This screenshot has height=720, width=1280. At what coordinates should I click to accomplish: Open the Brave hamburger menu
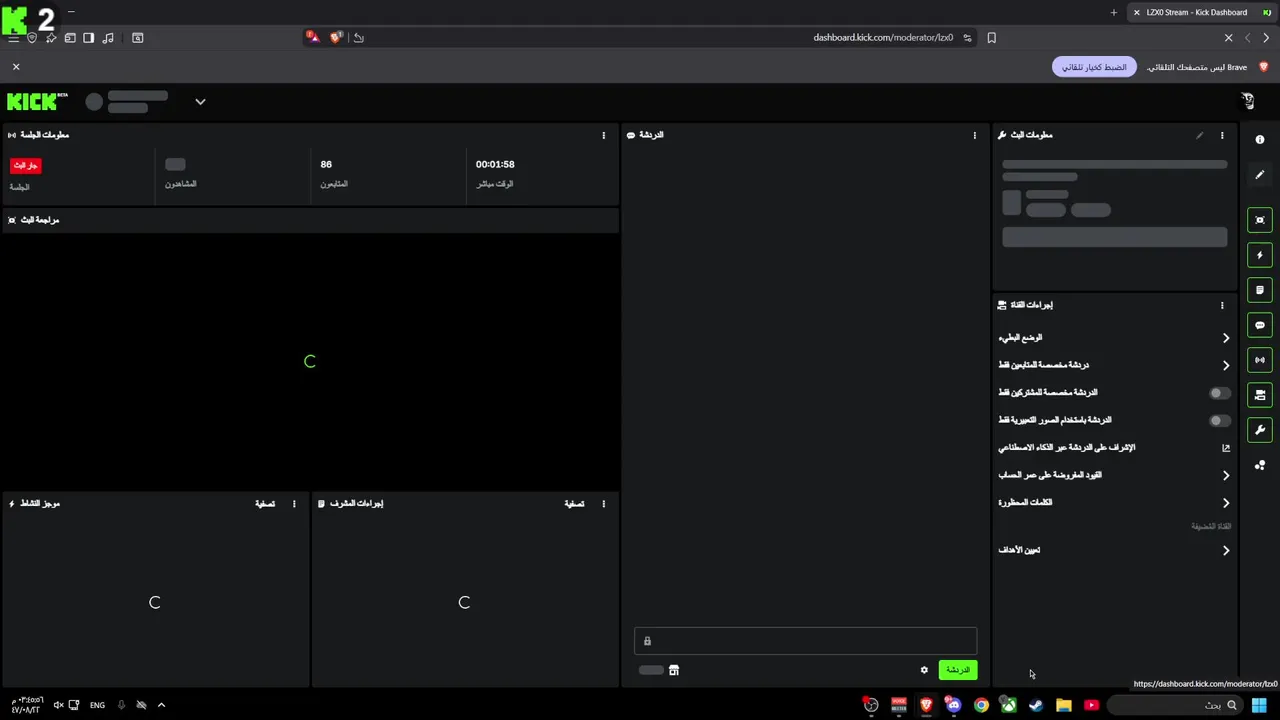(x=13, y=38)
